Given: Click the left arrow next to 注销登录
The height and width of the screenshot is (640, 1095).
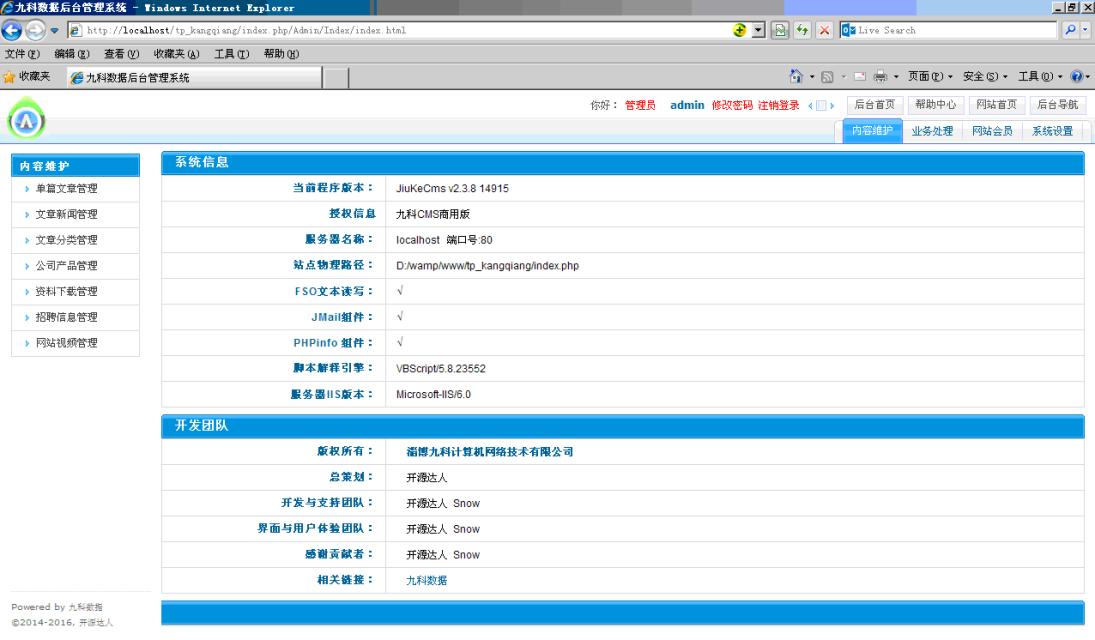Looking at the screenshot, I should [x=810, y=106].
